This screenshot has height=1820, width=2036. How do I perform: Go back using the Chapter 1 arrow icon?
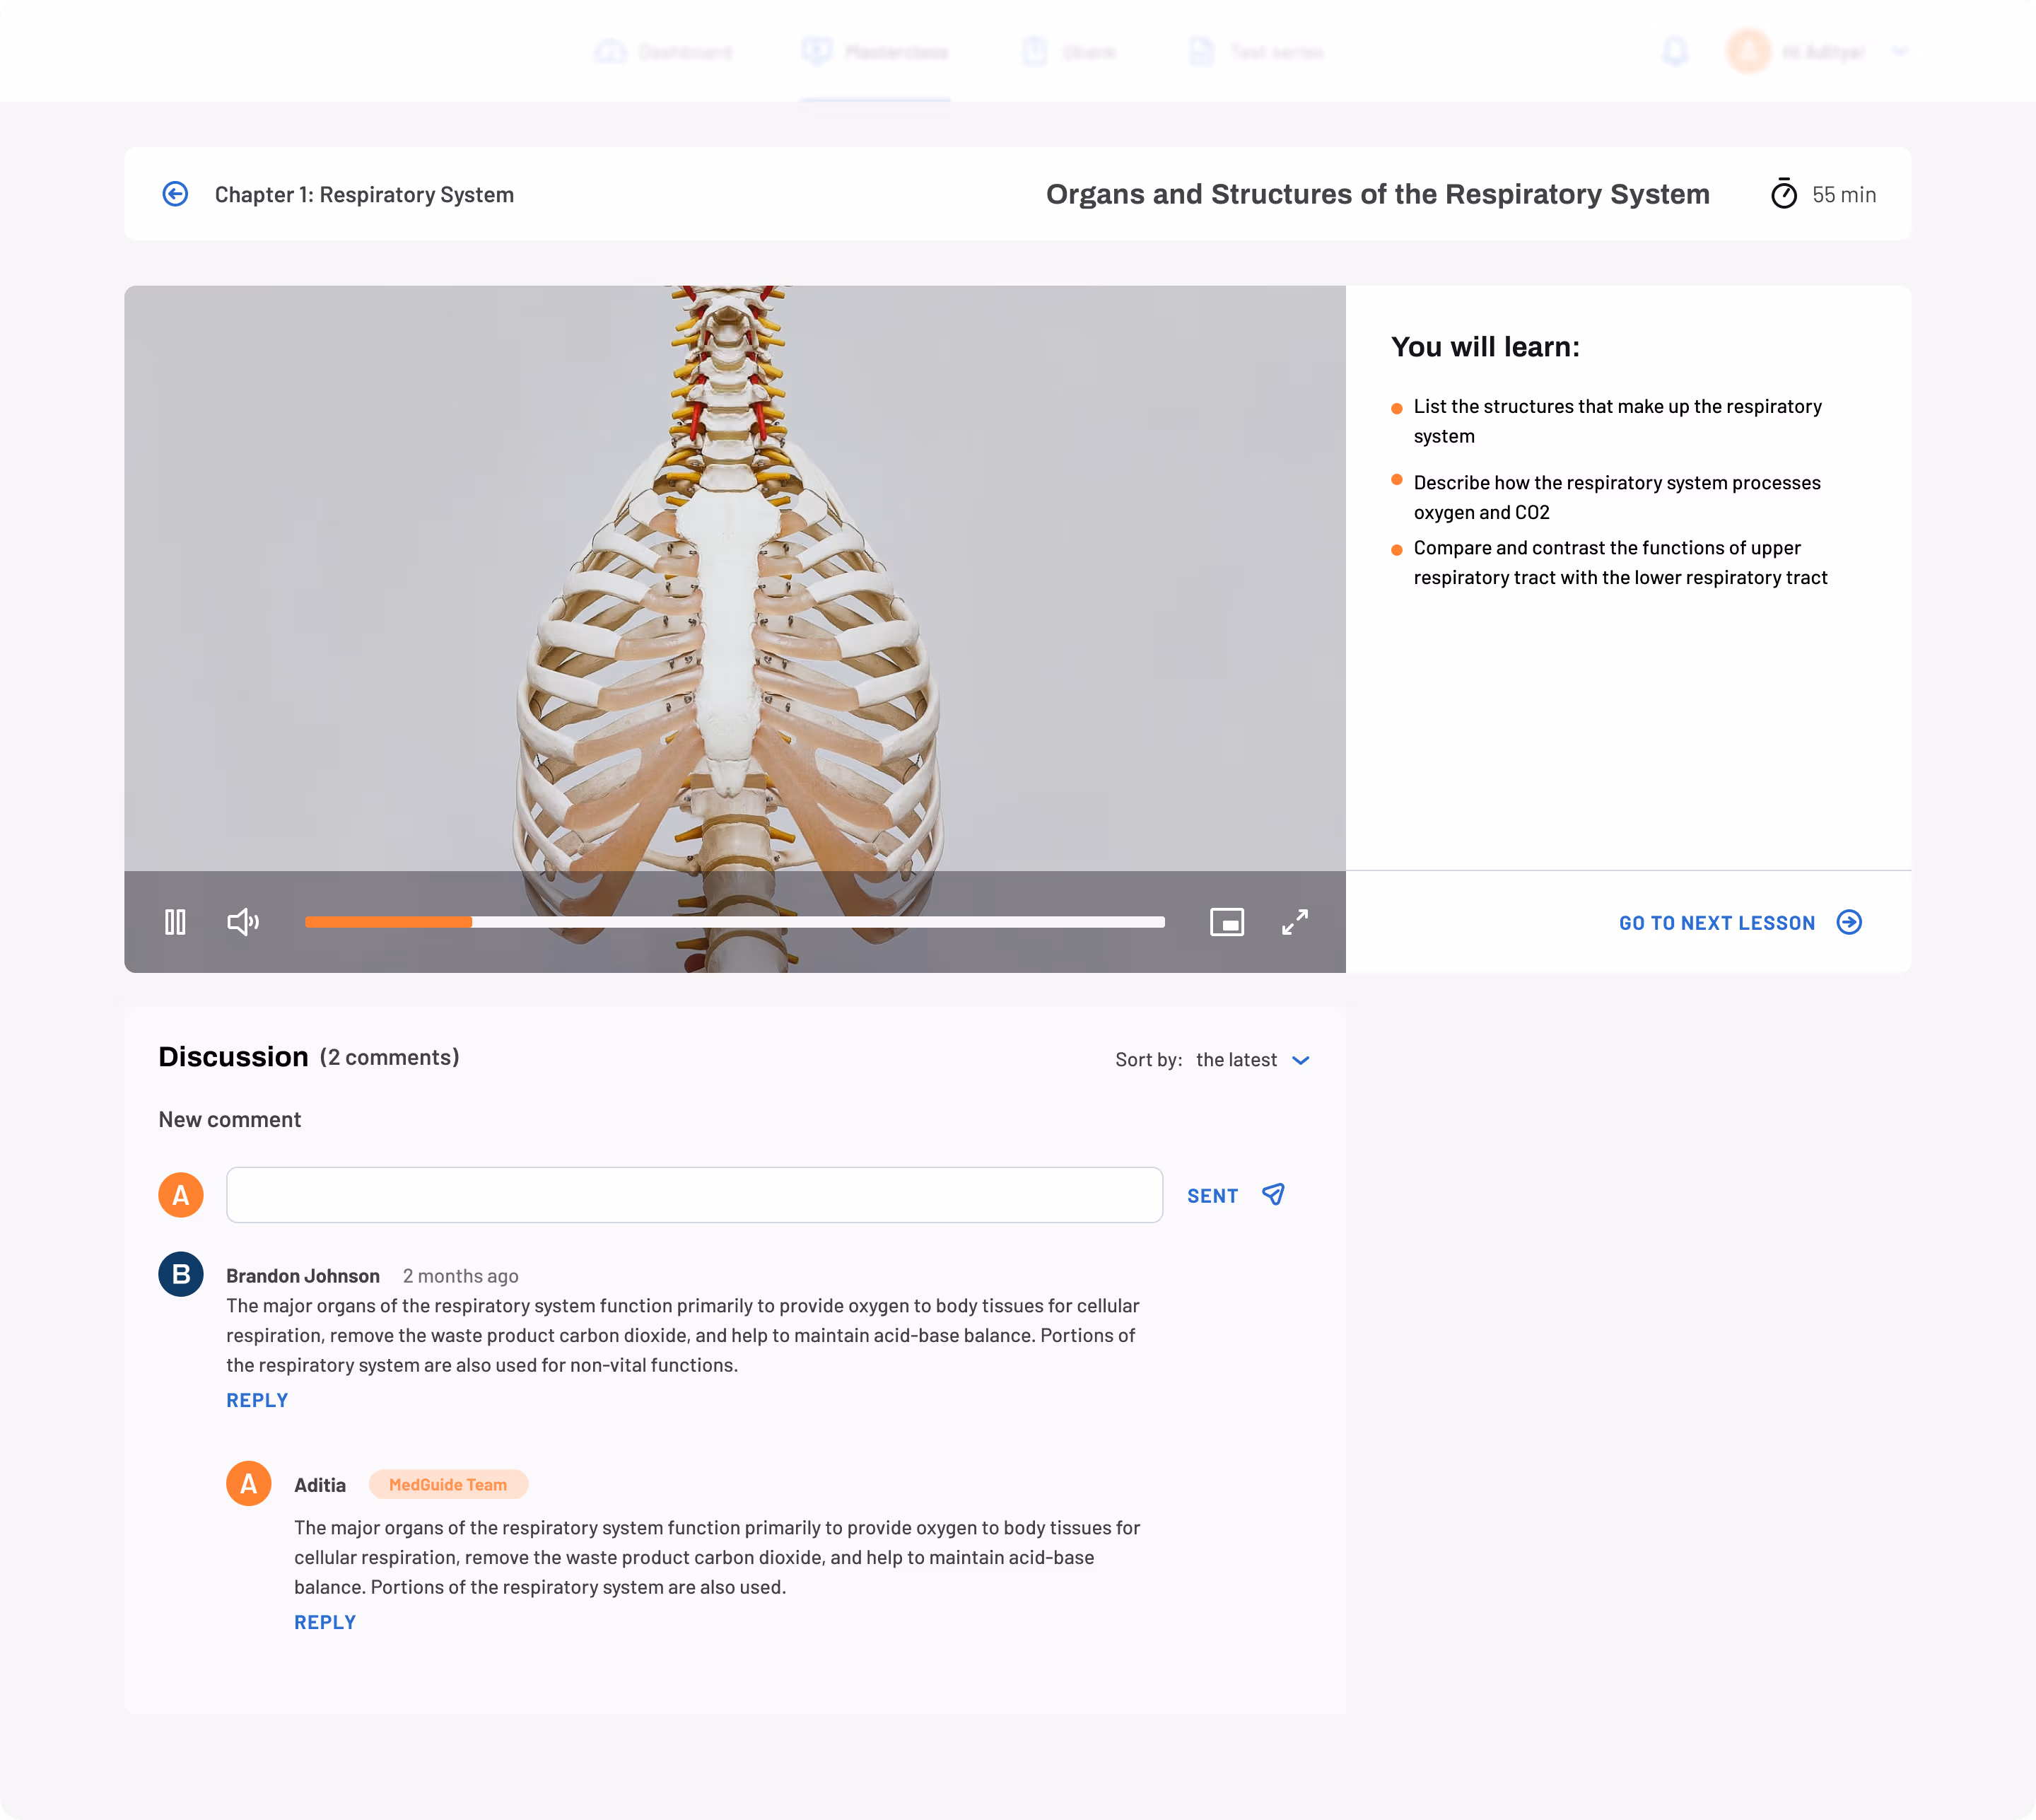tap(175, 194)
